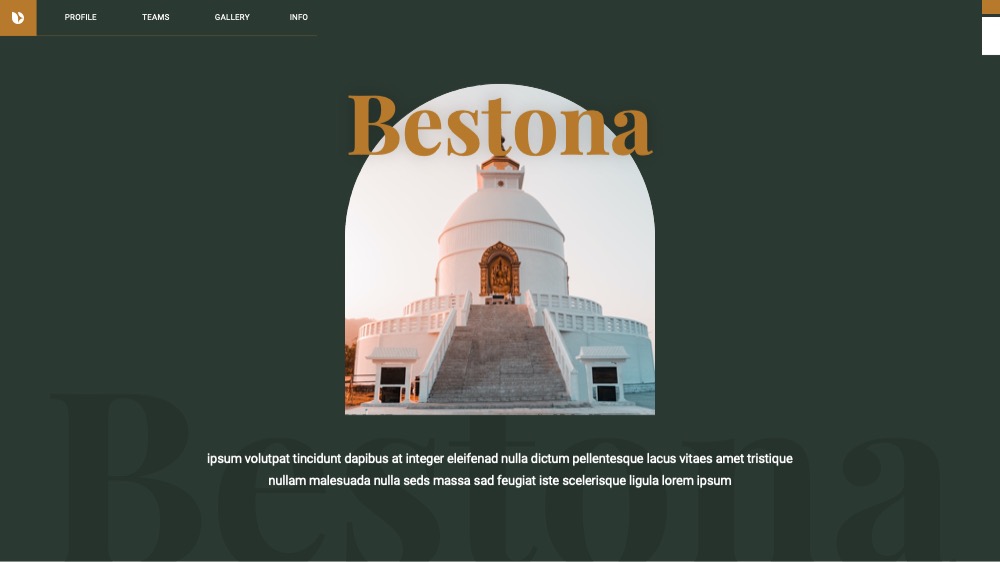Click the left small pavilion in photo
Screen dimensions: 1000x562
click(x=393, y=375)
